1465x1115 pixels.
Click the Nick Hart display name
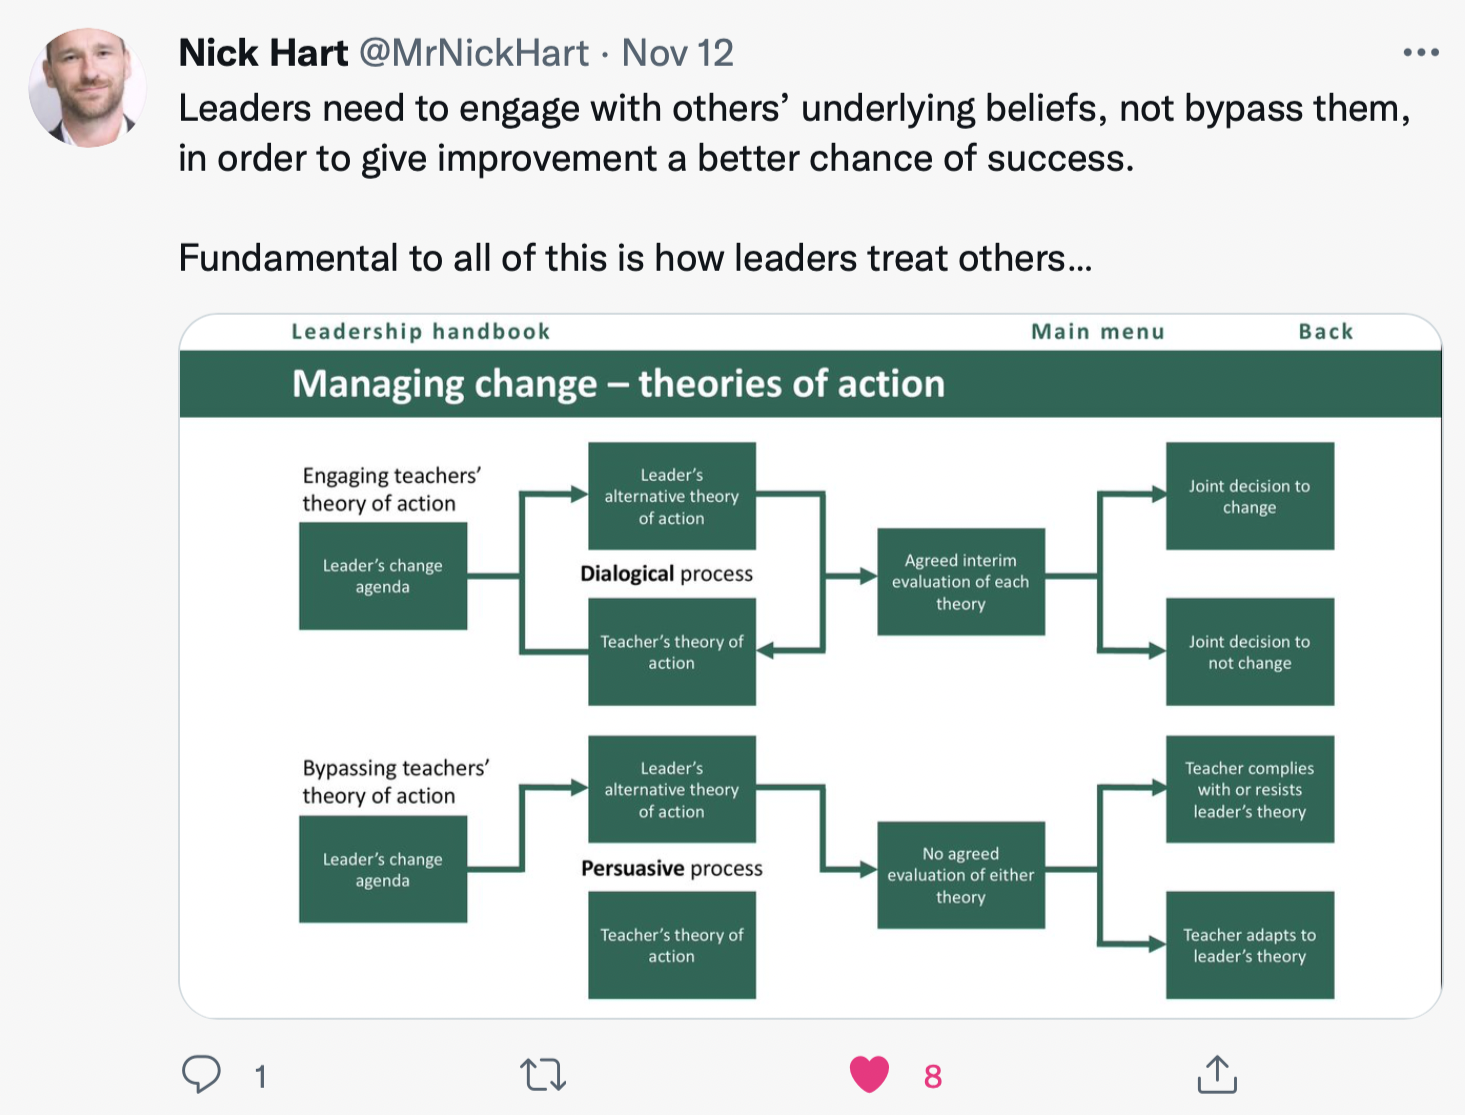point(263,53)
